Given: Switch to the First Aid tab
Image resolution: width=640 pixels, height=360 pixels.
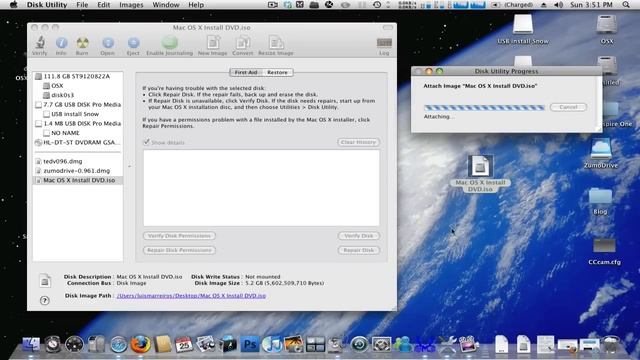Looking at the screenshot, I should (246, 72).
